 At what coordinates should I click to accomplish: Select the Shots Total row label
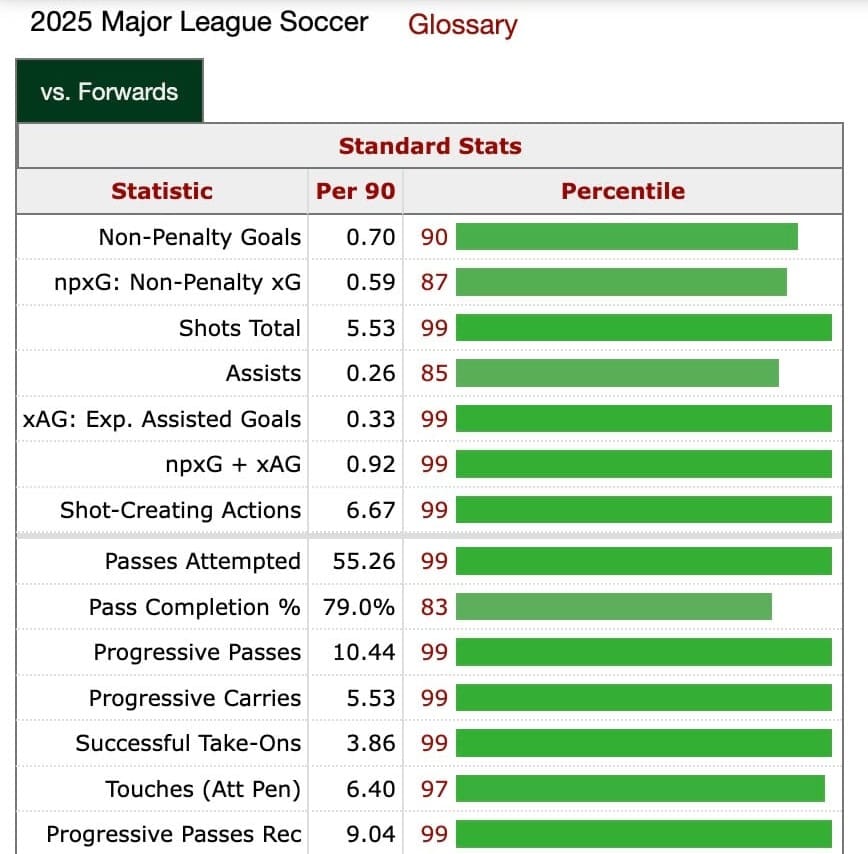pyautogui.click(x=240, y=328)
